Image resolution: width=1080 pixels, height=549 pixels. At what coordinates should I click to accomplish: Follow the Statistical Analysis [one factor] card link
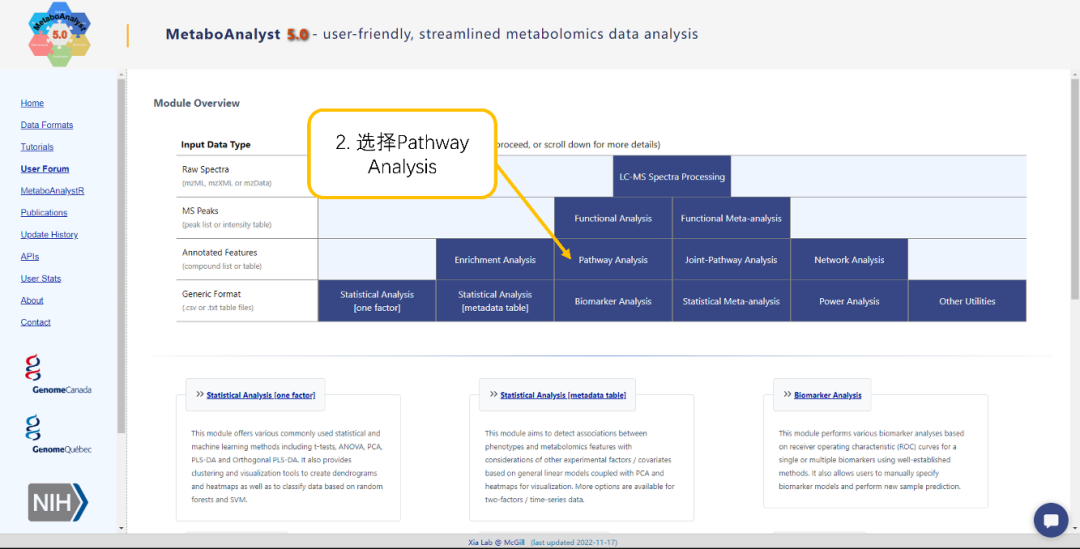point(260,395)
